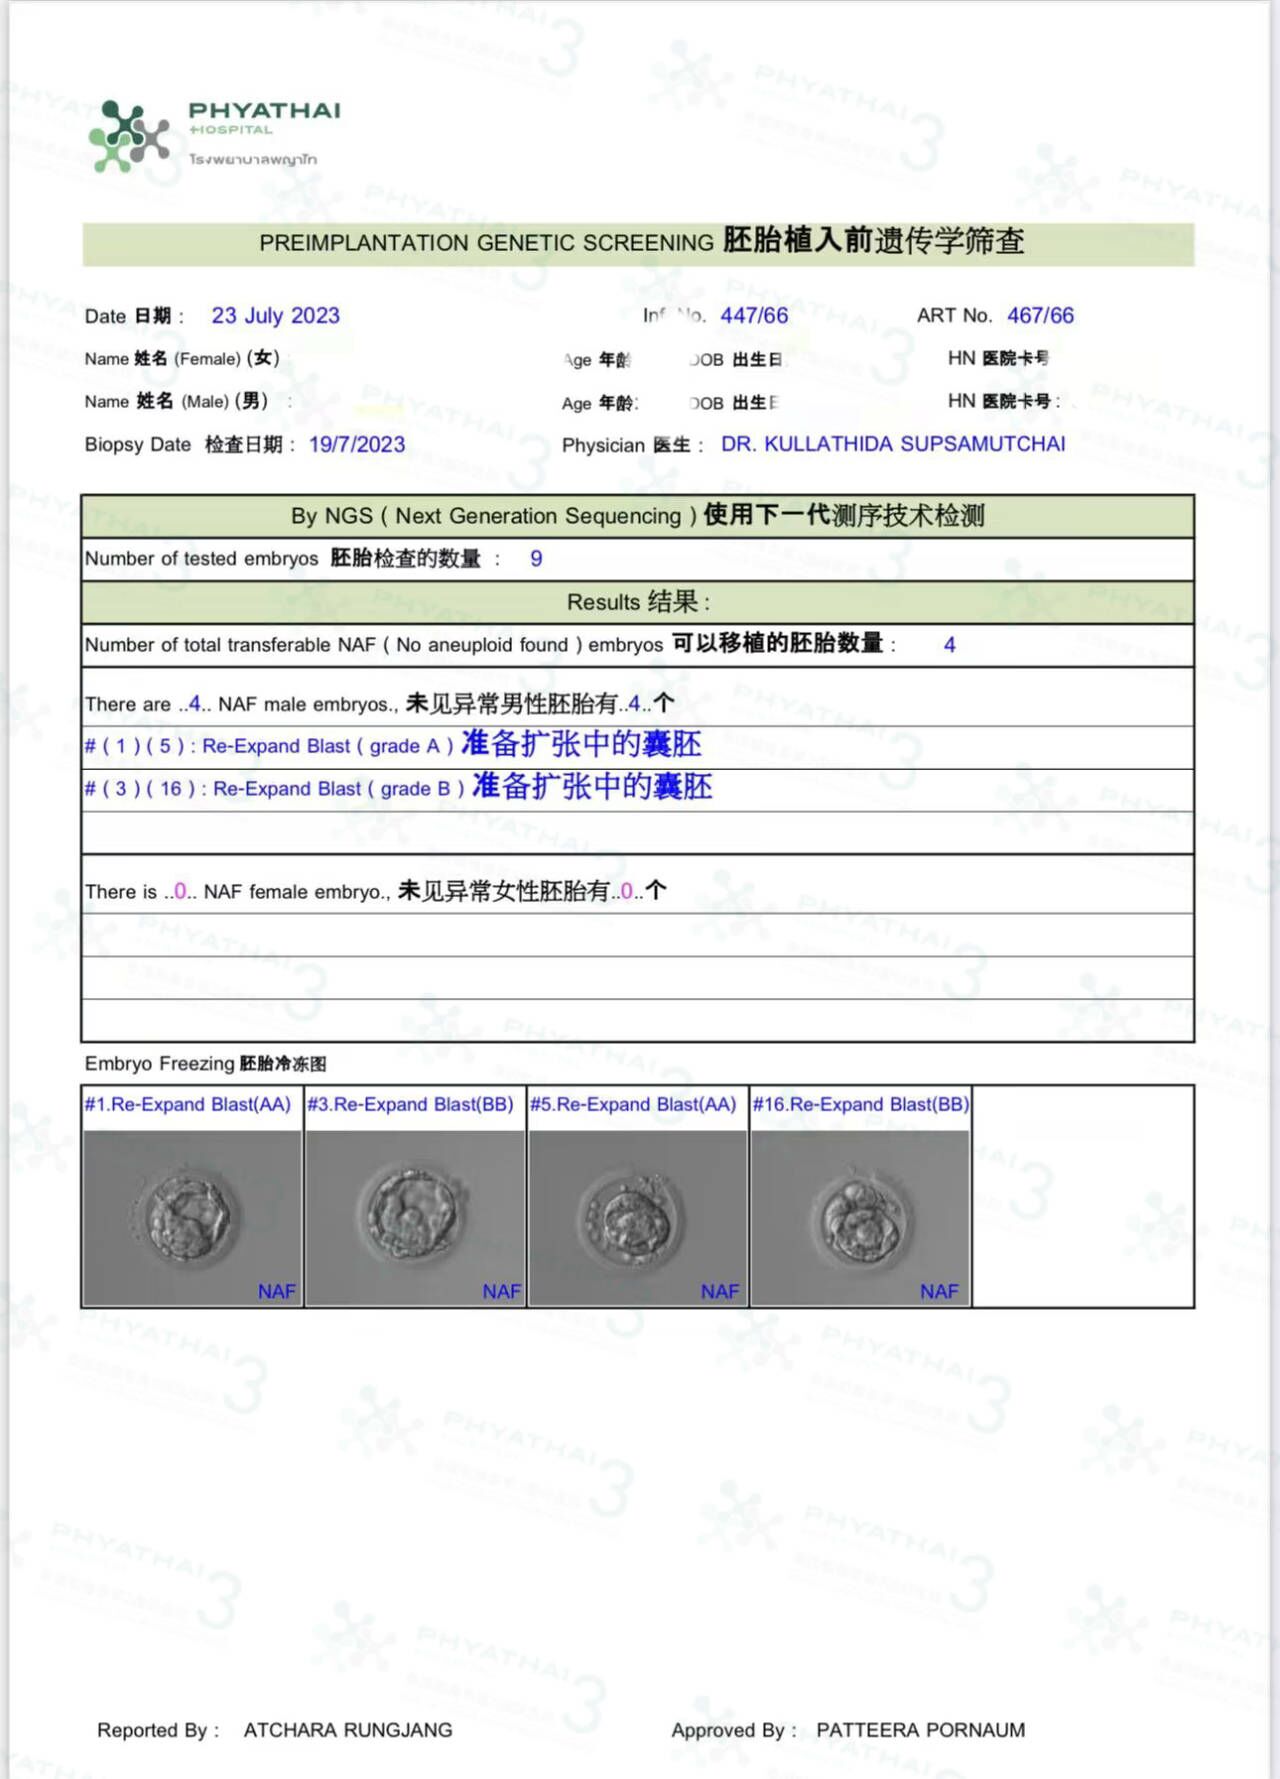Click the 'Biopsy Date 检查日期' label

190,444
